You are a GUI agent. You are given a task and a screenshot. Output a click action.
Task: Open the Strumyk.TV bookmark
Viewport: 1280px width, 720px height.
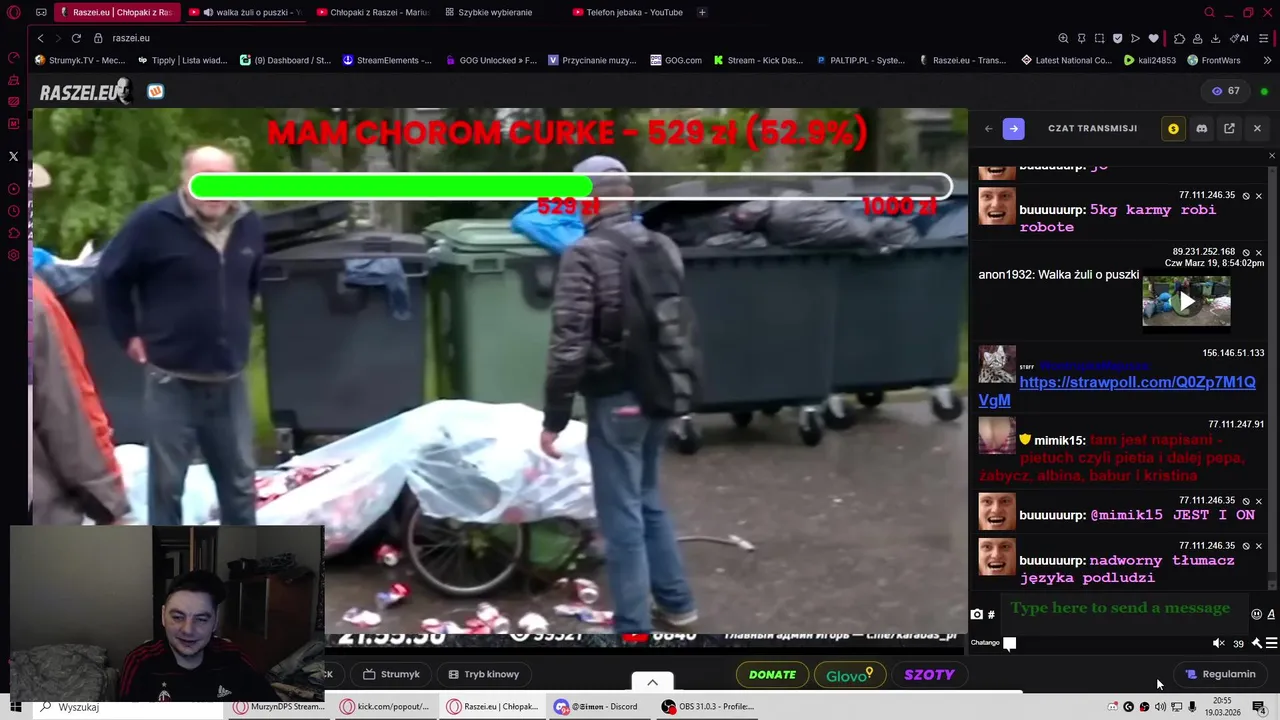click(x=80, y=60)
